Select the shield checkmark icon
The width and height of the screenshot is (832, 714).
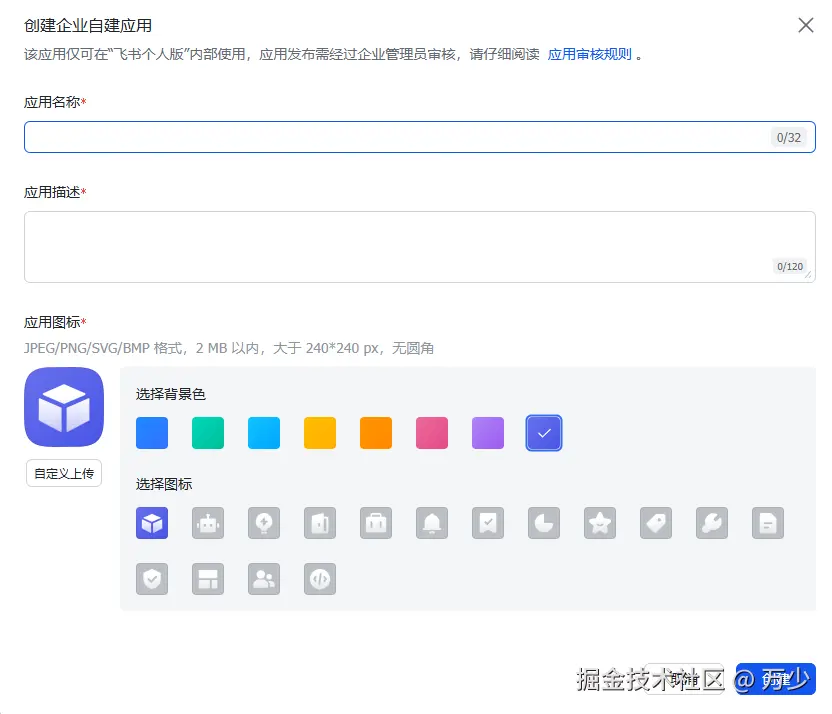152,579
